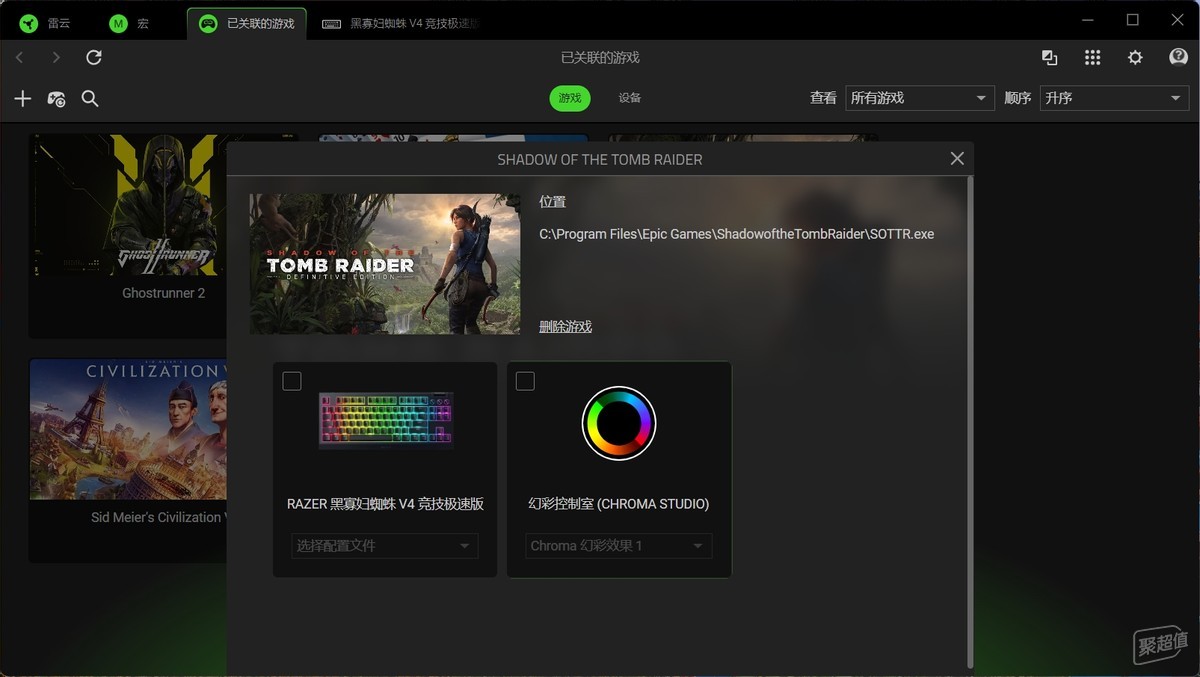This screenshot has width=1200, height=677.
Task: Click the window overlay icon in top bar
Action: (x=1049, y=58)
